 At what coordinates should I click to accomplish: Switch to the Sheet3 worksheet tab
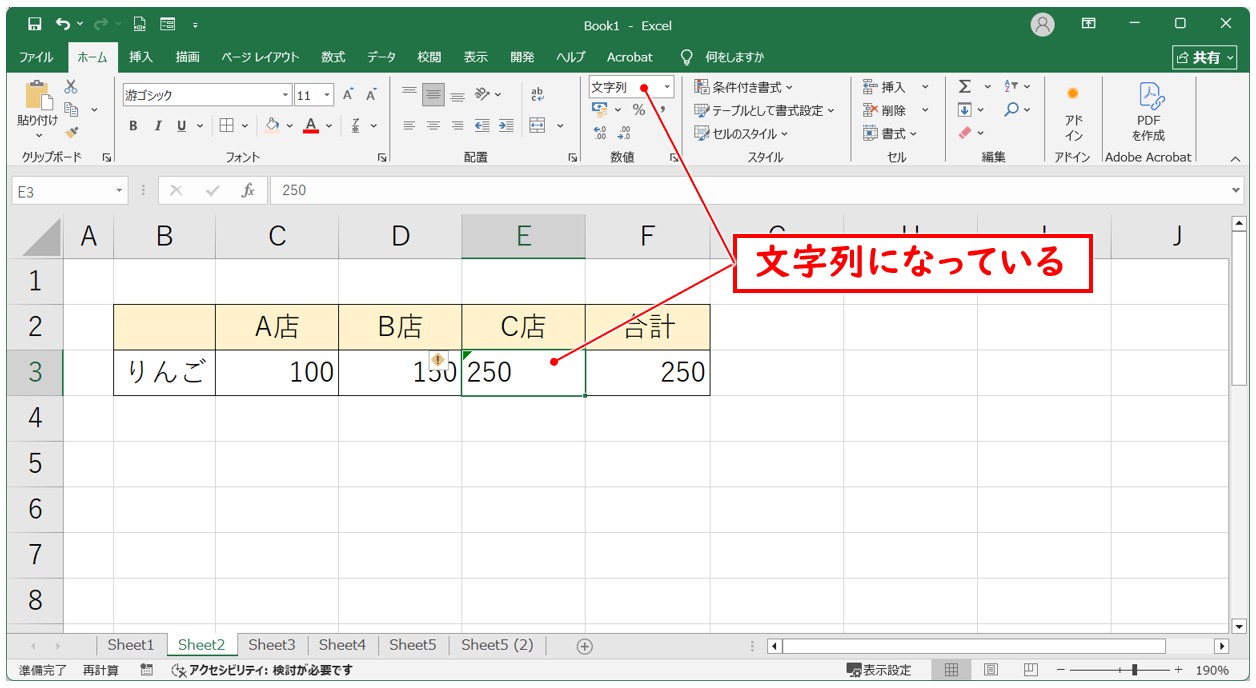point(272,645)
